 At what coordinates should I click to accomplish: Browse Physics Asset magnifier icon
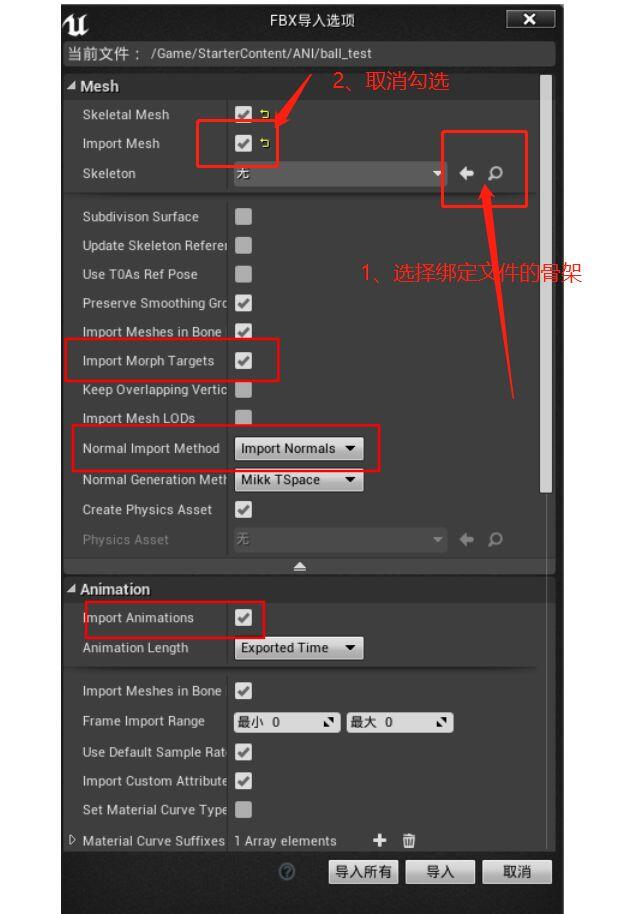[495, 539]
